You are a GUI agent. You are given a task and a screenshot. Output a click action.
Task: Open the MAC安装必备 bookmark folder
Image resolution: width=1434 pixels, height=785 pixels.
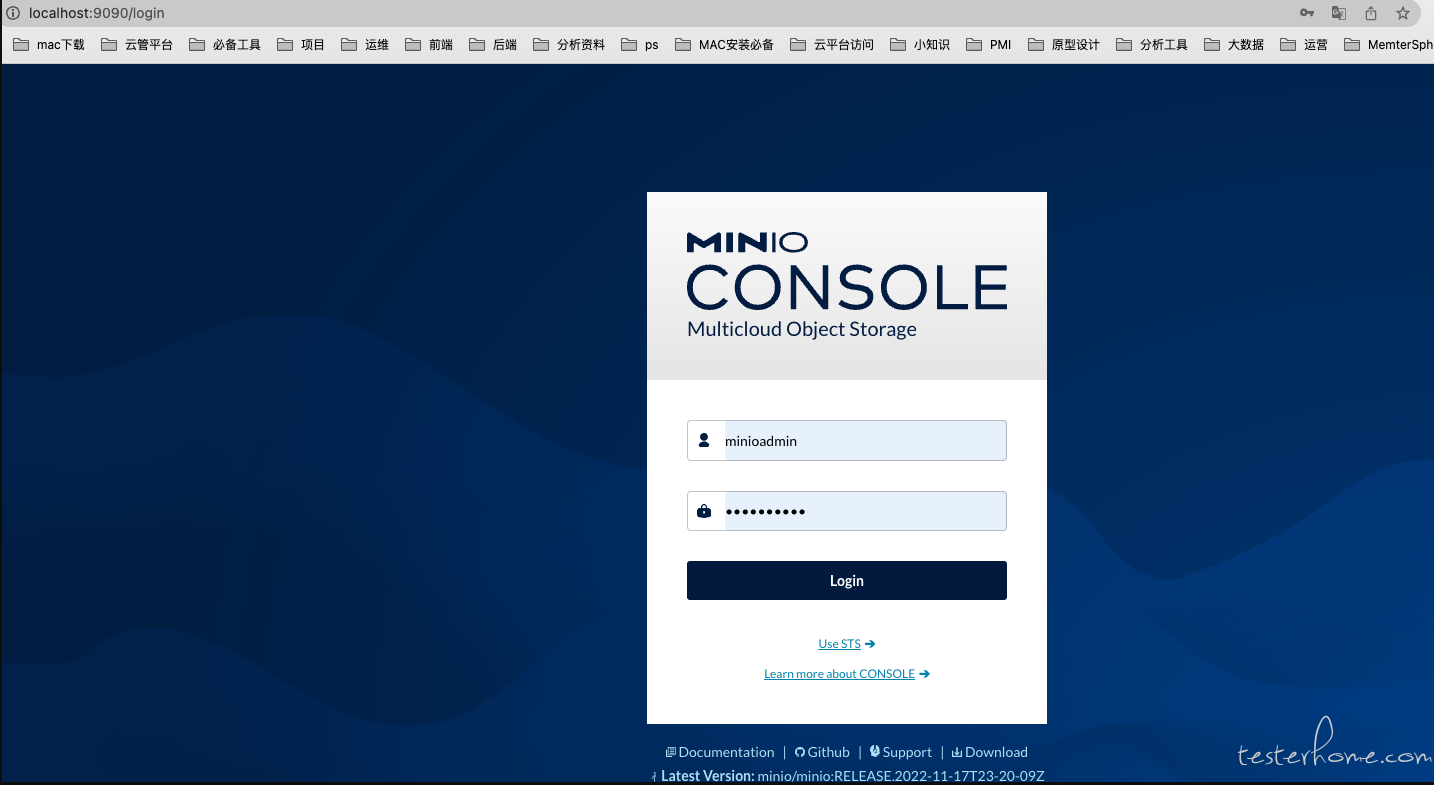pos(724,45)
